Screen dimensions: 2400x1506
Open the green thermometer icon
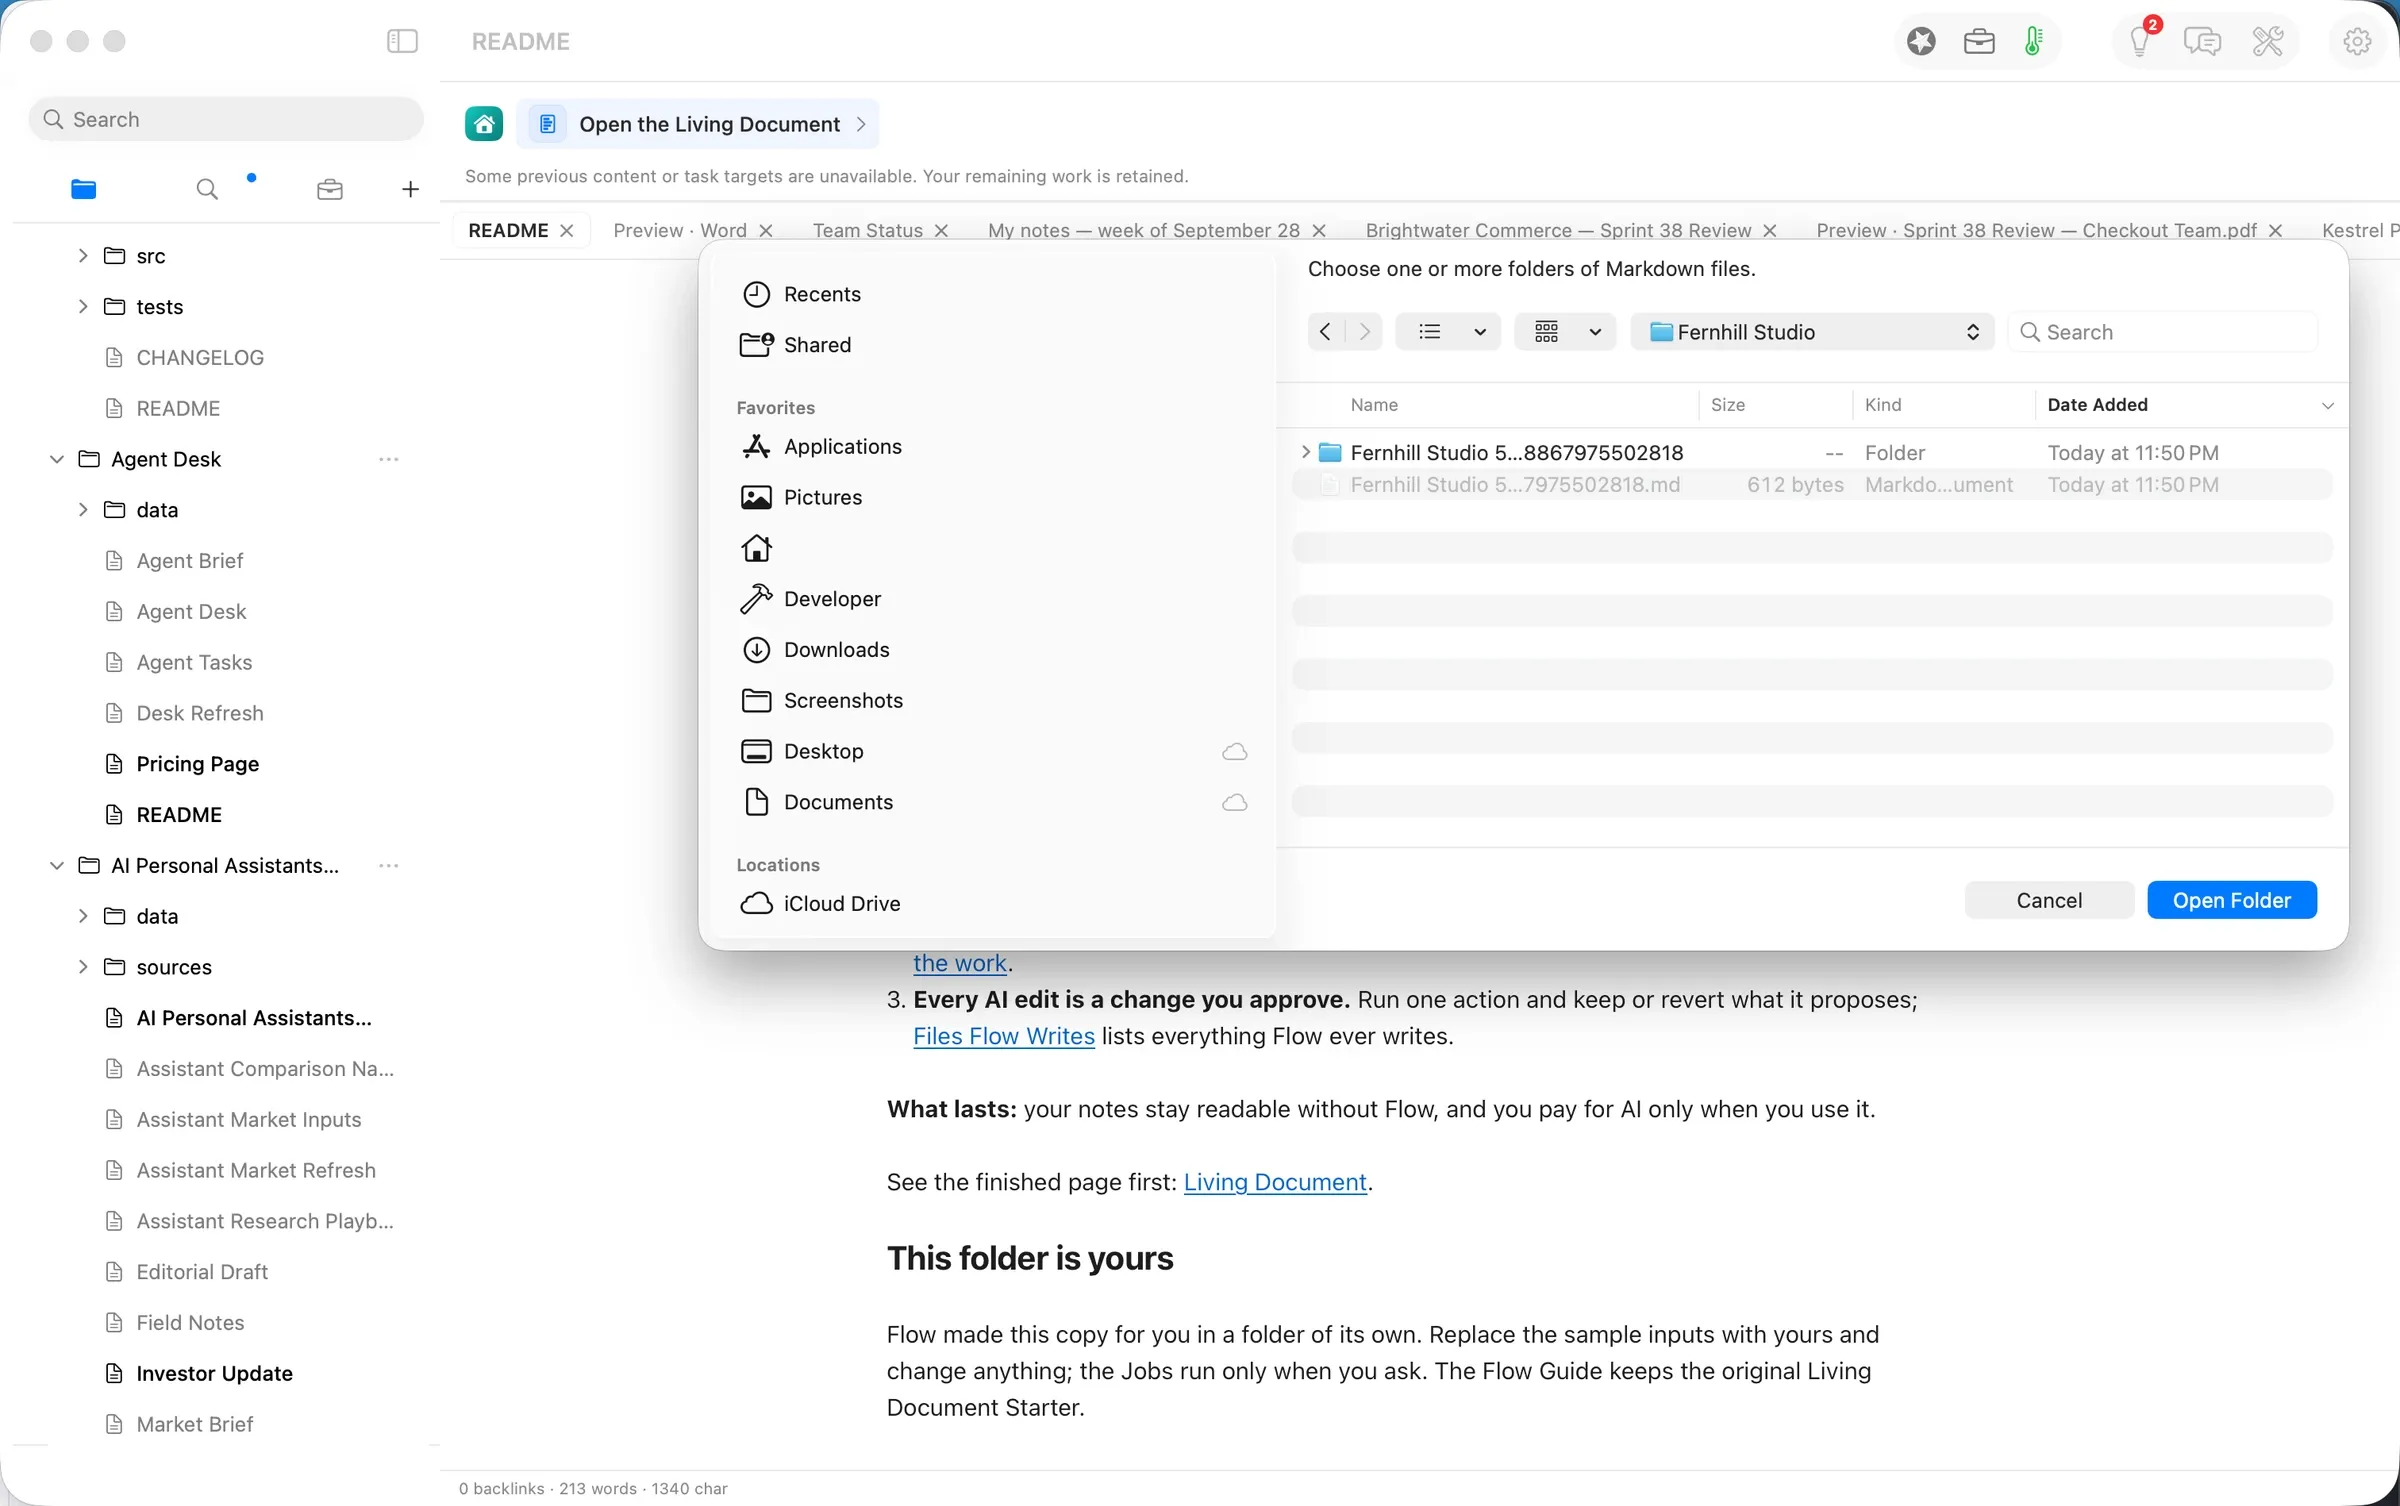tap(2033, 41)
